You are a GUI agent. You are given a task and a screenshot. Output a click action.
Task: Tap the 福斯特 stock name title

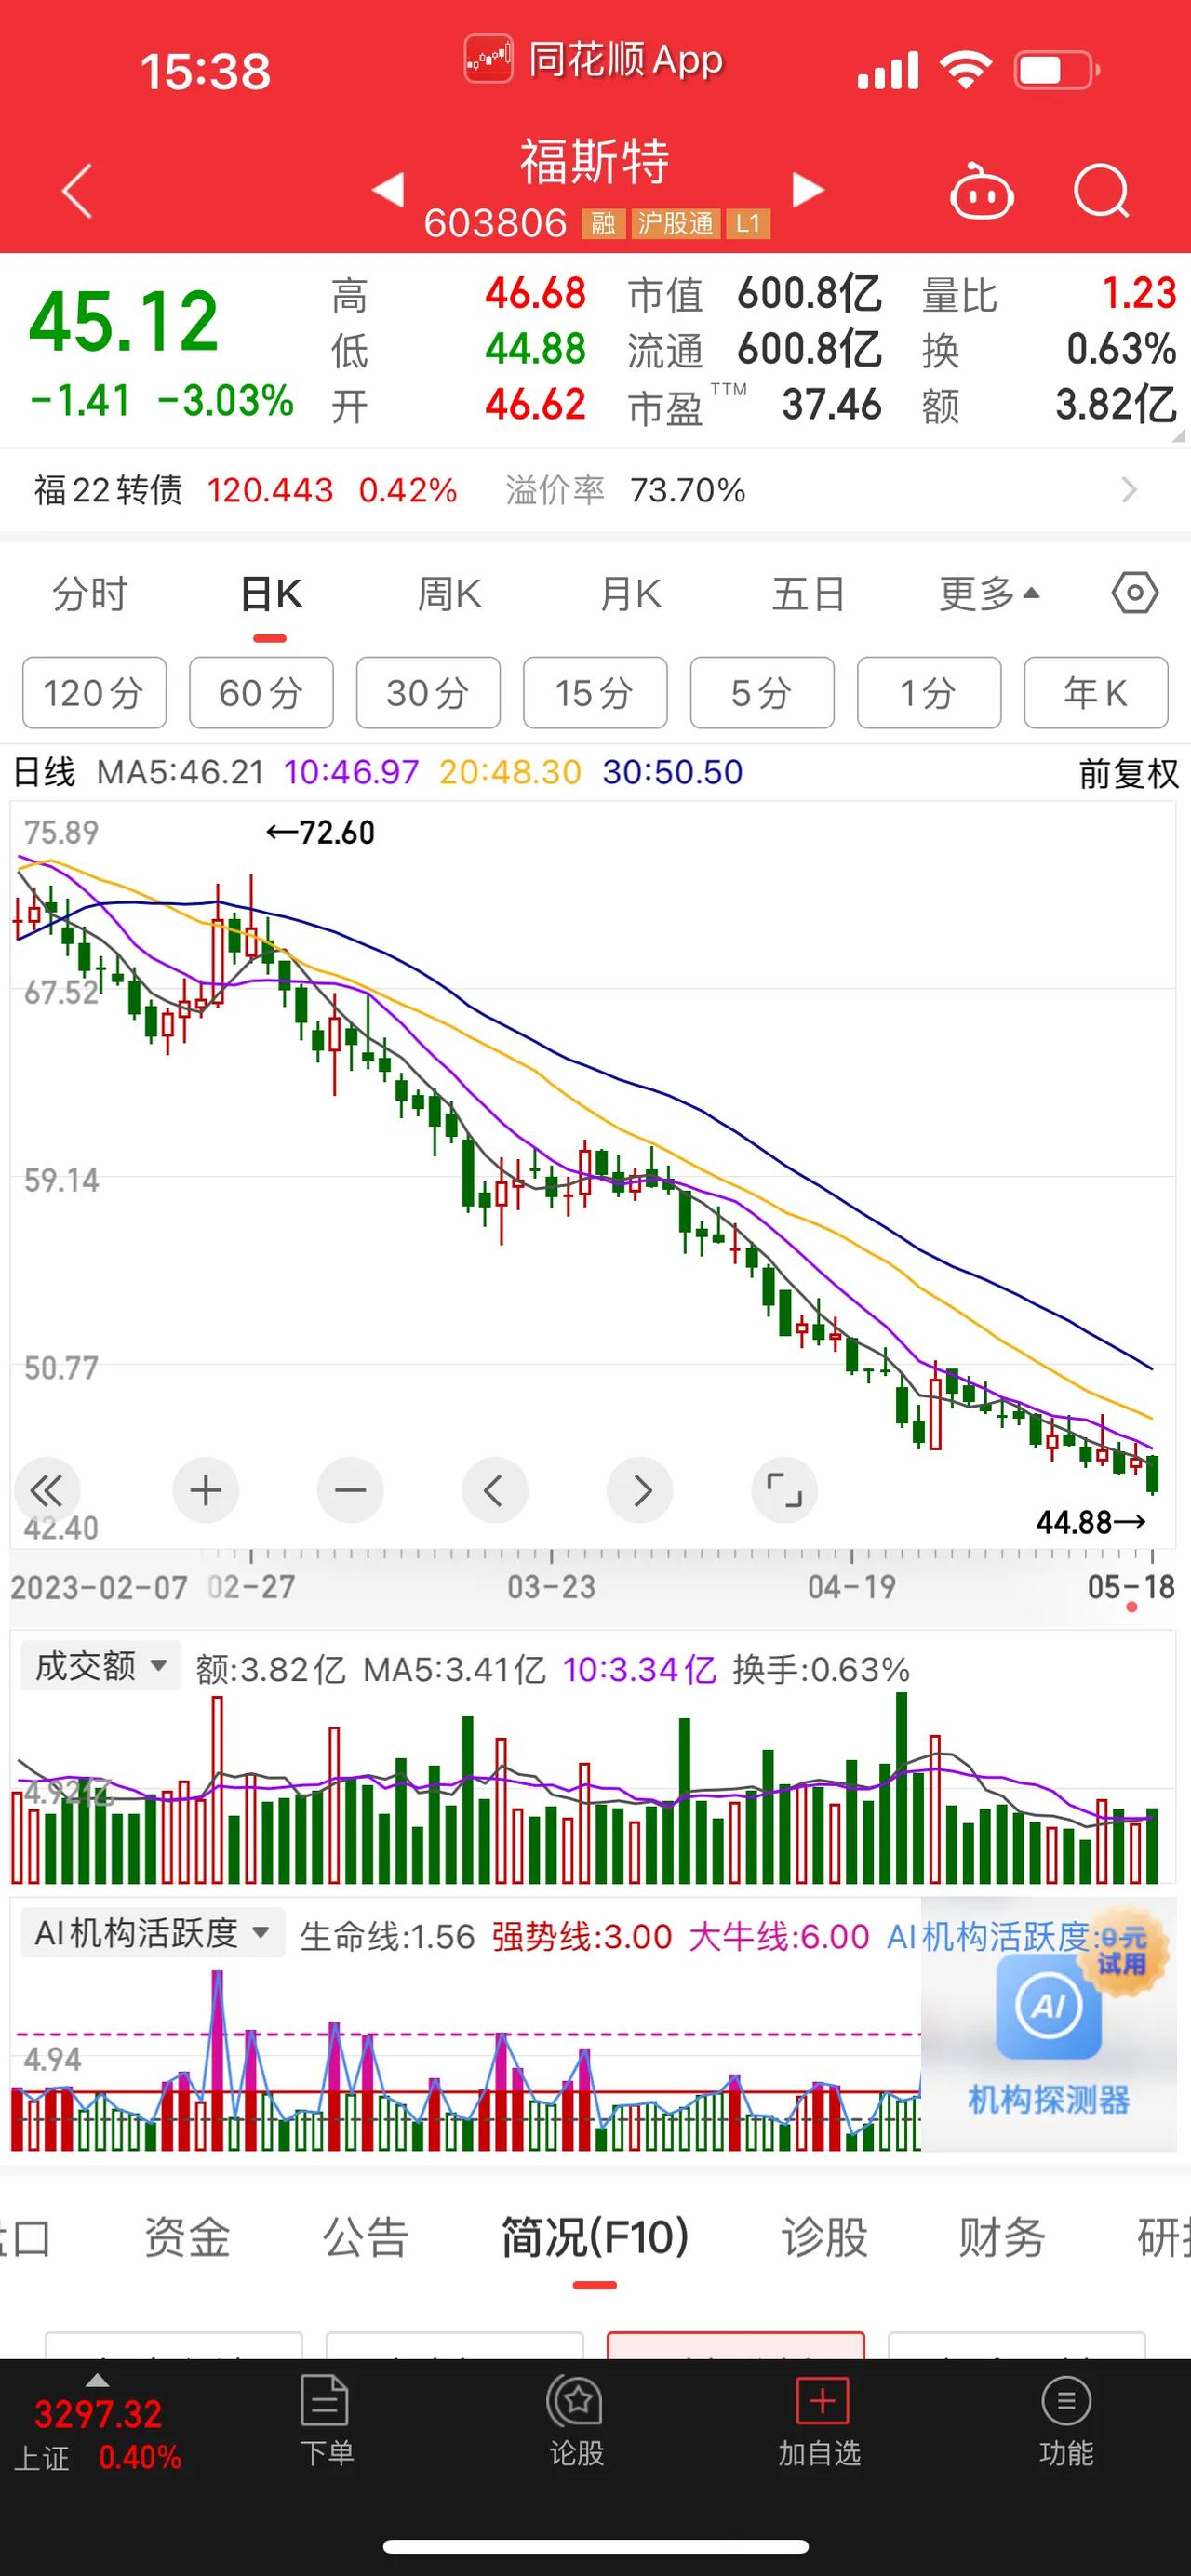594,161
